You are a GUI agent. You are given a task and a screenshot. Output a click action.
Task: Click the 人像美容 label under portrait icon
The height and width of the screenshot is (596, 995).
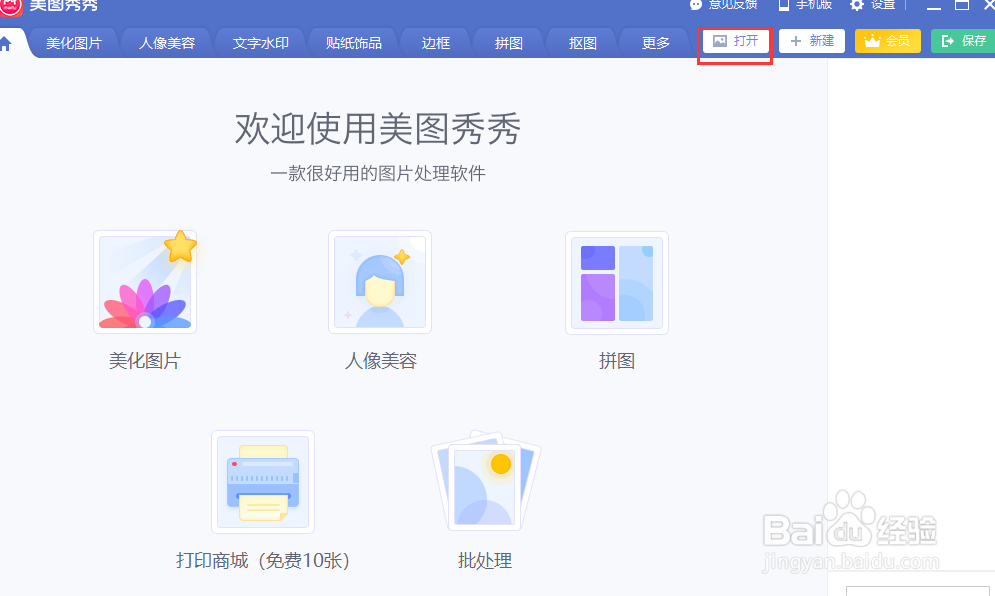[x=381, y=361]
